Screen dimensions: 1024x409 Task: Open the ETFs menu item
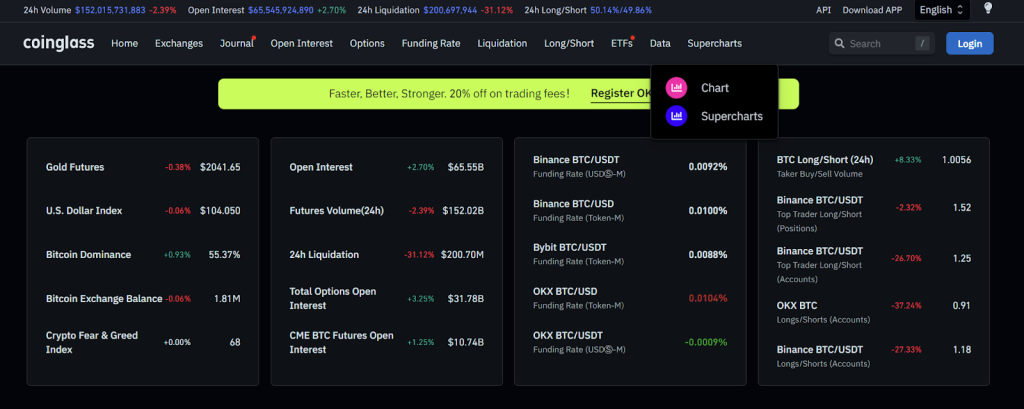tap(622, 43)
